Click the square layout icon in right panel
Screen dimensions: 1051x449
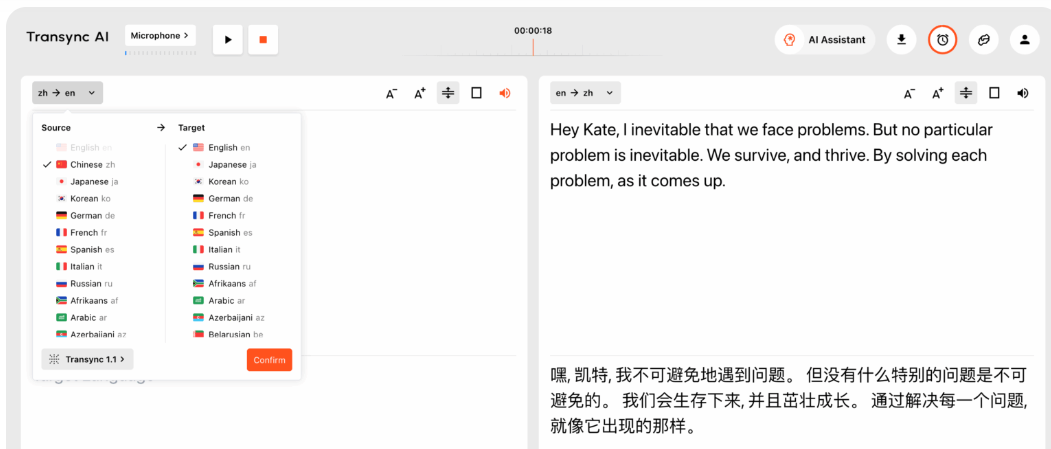995,93
